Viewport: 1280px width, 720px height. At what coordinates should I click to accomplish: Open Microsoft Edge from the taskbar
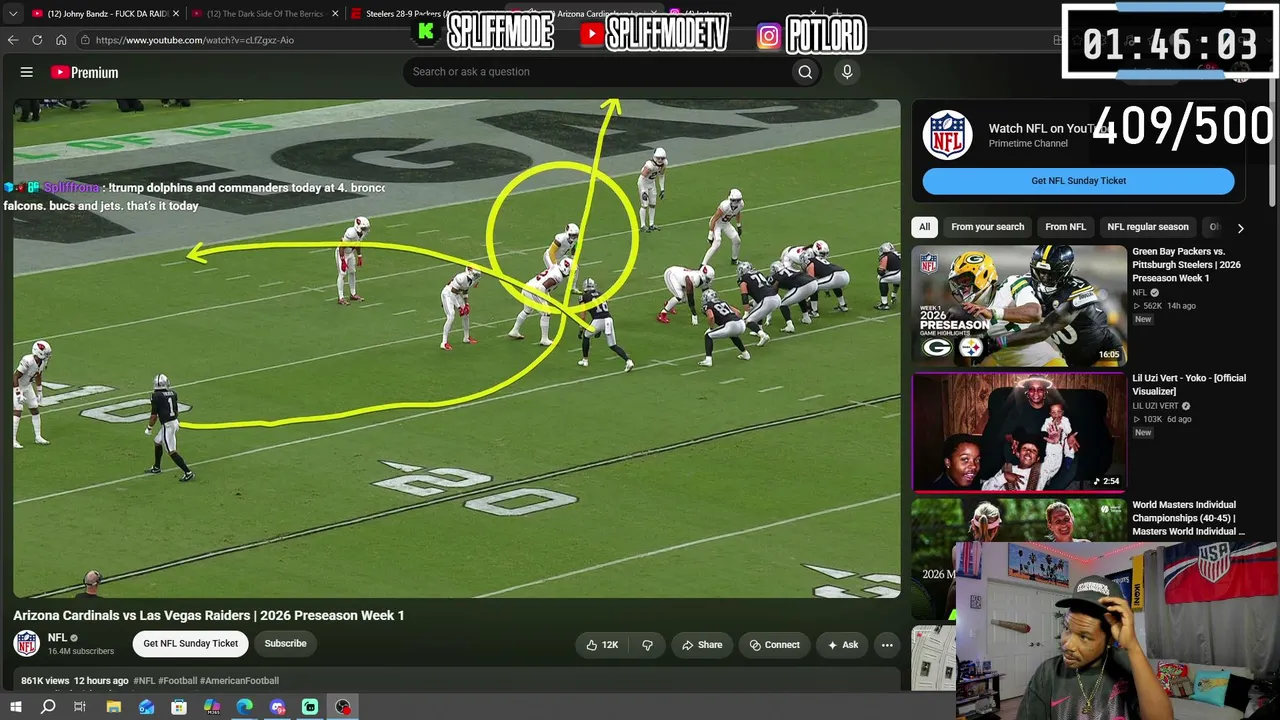tap(245, 707)
